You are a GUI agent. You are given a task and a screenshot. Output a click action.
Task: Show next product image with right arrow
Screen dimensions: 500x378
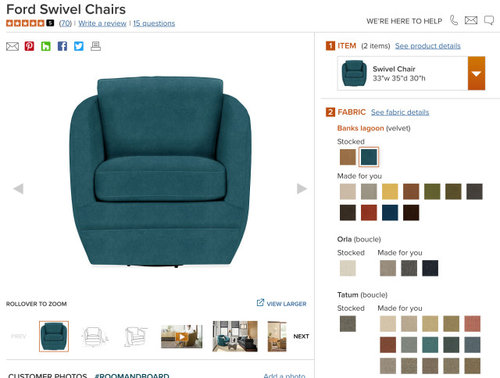(x=302, y=189)
